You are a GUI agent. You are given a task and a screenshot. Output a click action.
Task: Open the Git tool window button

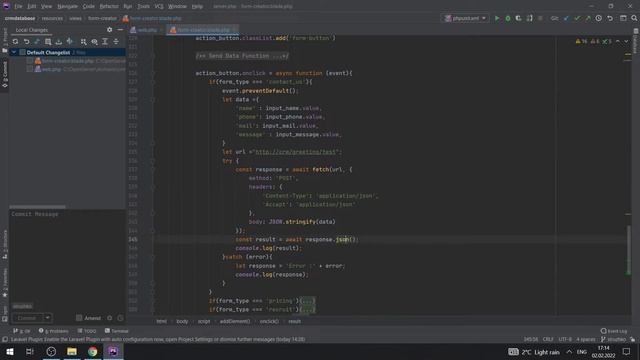[x=22, y=331]
